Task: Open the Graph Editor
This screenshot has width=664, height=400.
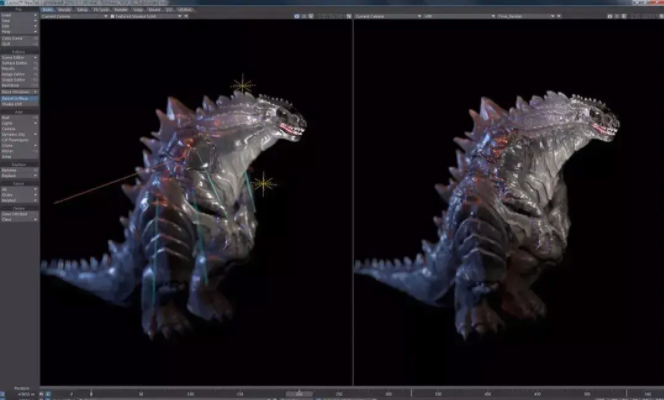Action: point(19,80)
